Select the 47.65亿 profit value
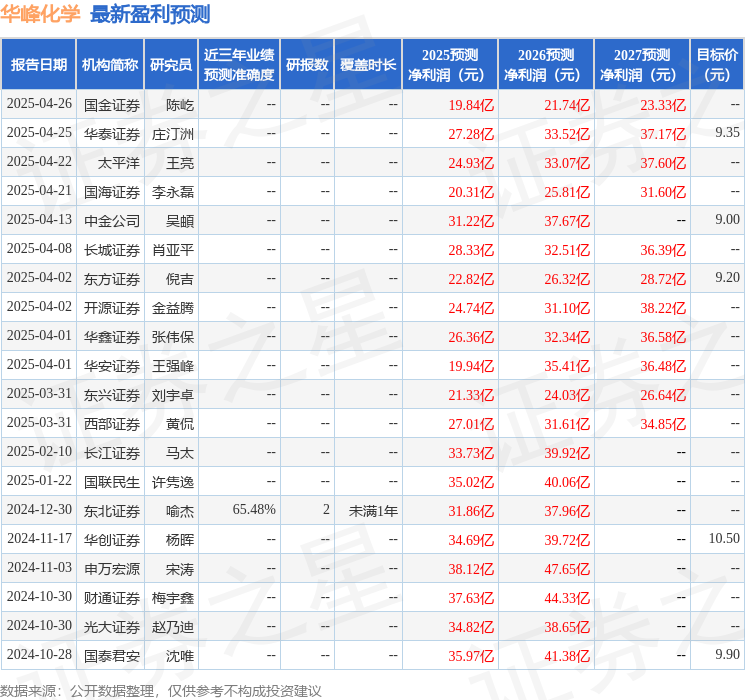The width and height of the screenshot is (745, 700). click(567, 569)
